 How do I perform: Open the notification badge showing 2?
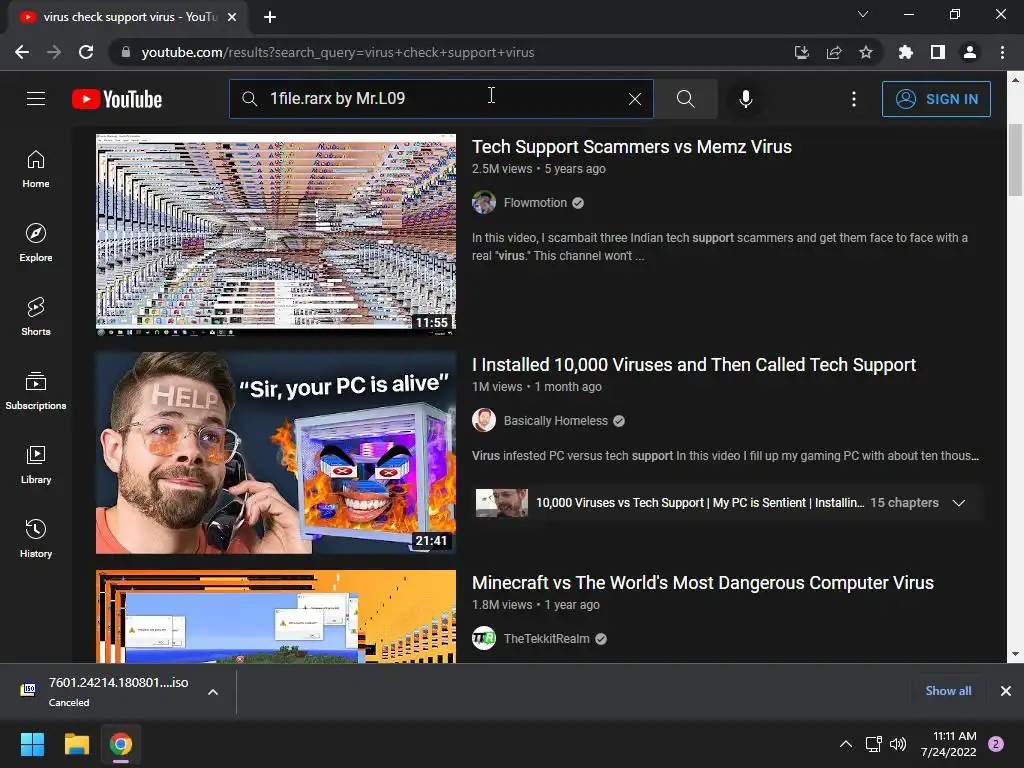click(996, 744)
